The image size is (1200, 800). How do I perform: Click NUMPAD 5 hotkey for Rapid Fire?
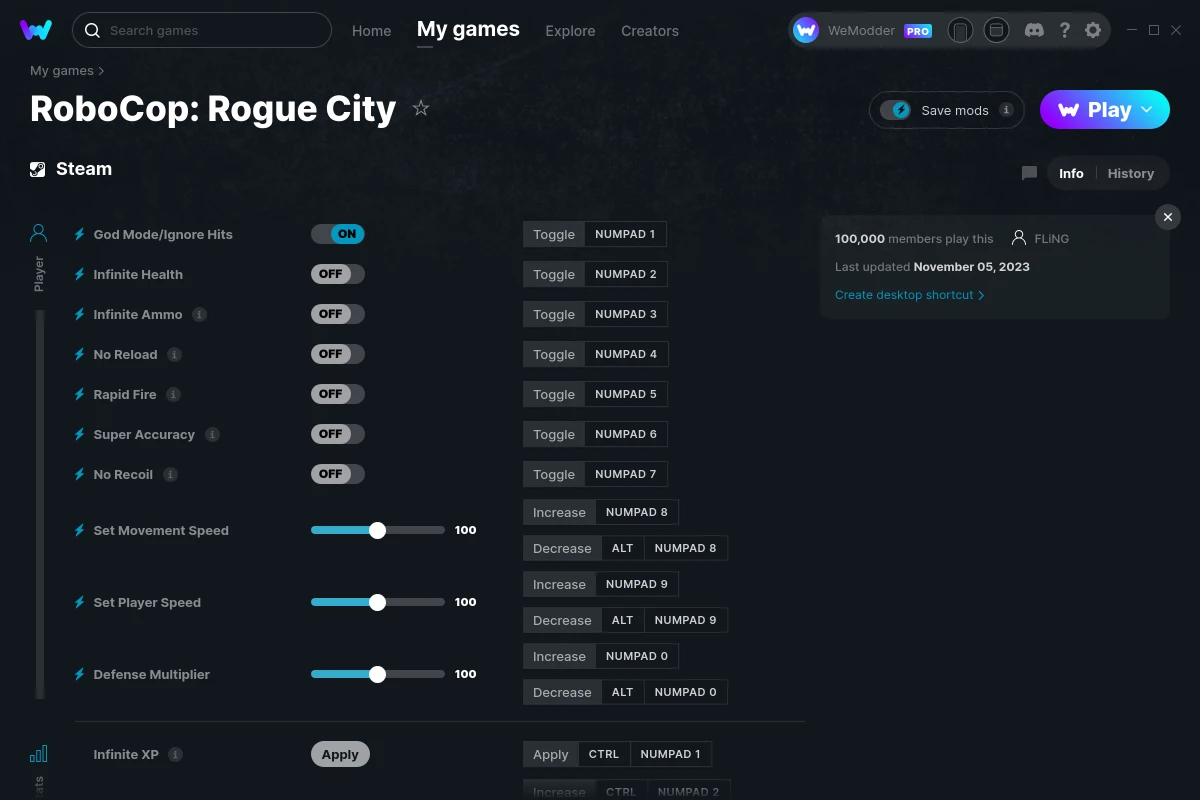click(625, 394)
